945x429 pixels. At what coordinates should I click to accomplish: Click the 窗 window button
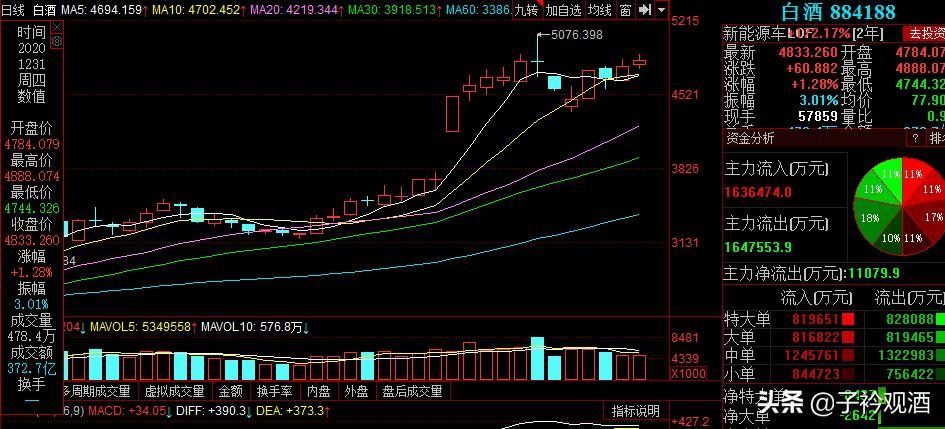point(626,10)
